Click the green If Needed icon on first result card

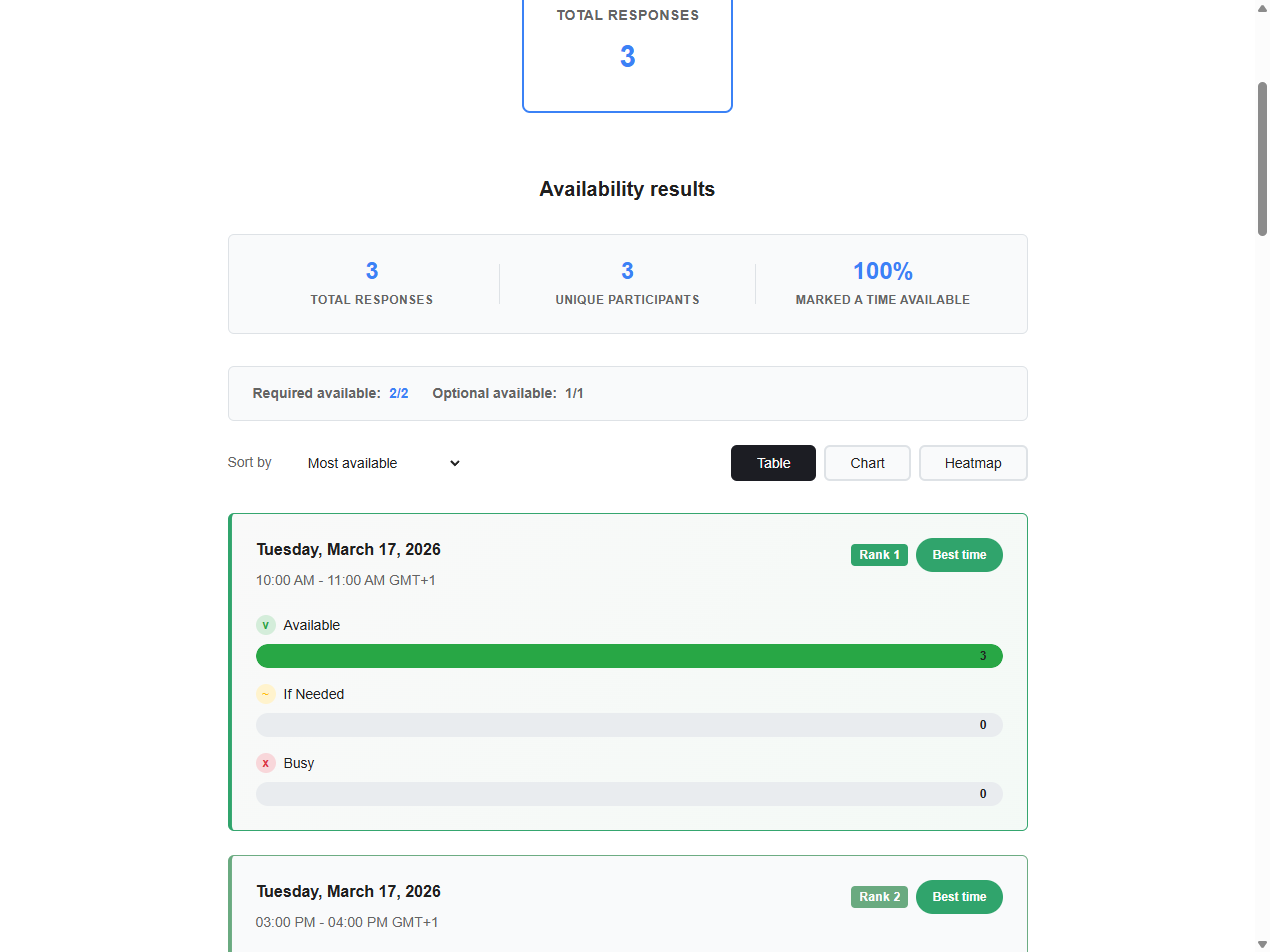coord(266,694)
